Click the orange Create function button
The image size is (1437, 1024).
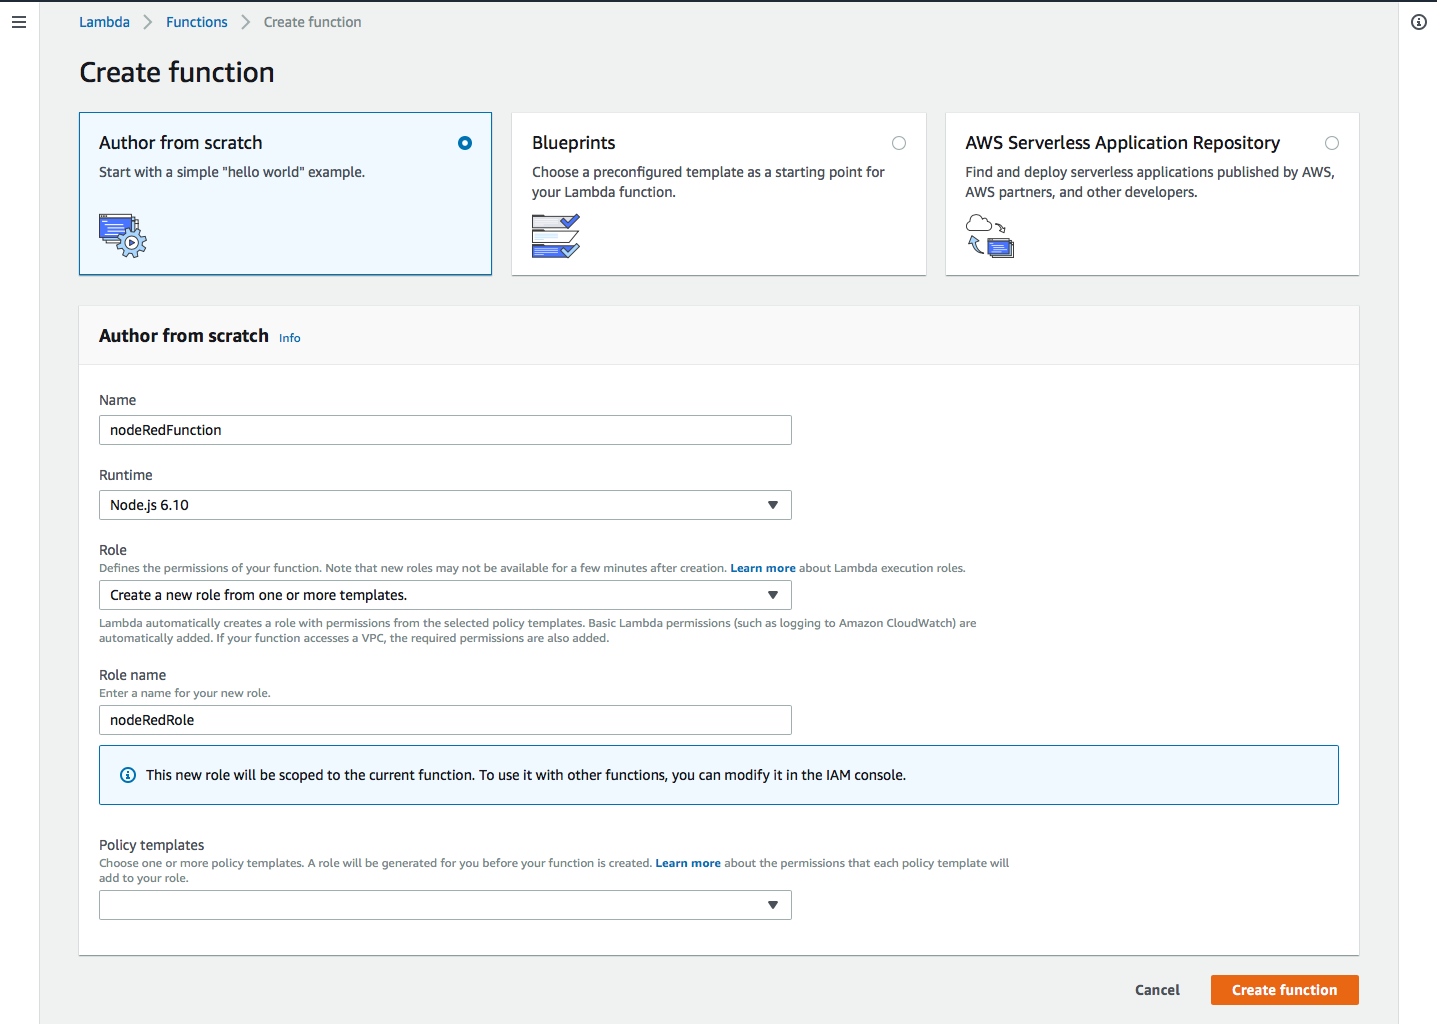pos(1285,990)
